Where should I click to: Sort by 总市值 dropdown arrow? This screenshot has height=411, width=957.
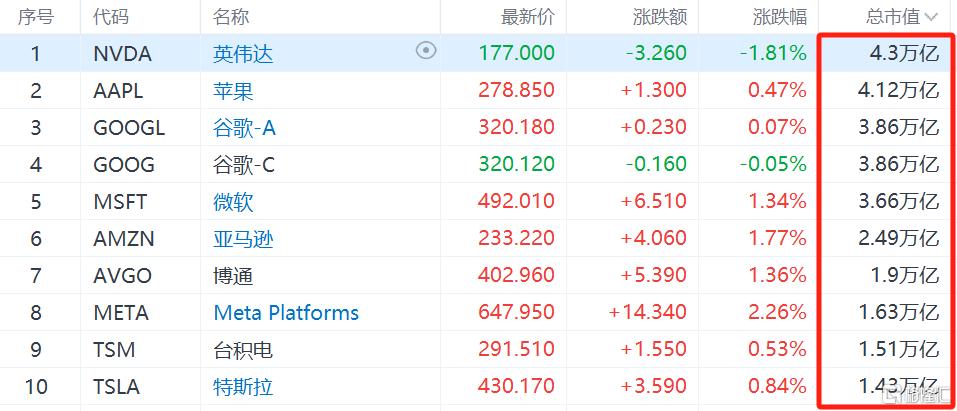tap(932, 17)
